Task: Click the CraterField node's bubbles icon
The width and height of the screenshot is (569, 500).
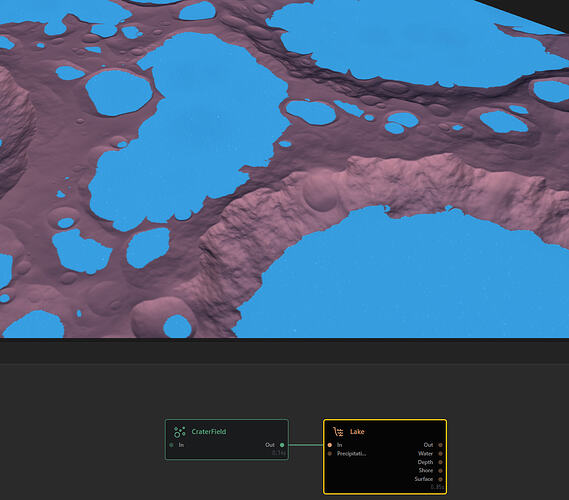Action: click(x=179, y=432)
